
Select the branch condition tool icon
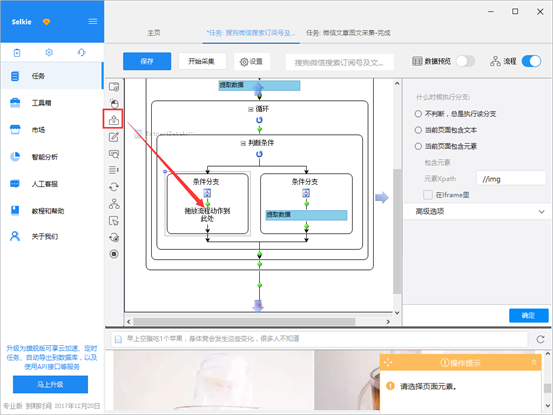tap(114, 203)
